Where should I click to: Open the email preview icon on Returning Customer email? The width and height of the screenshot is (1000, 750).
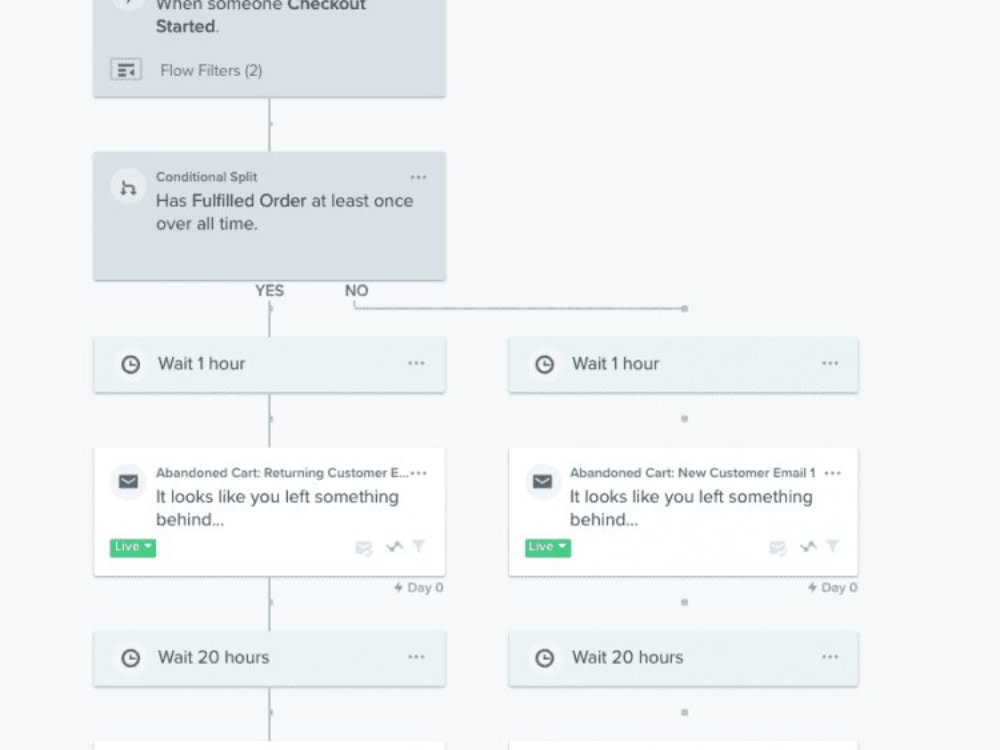coord(363,547)
